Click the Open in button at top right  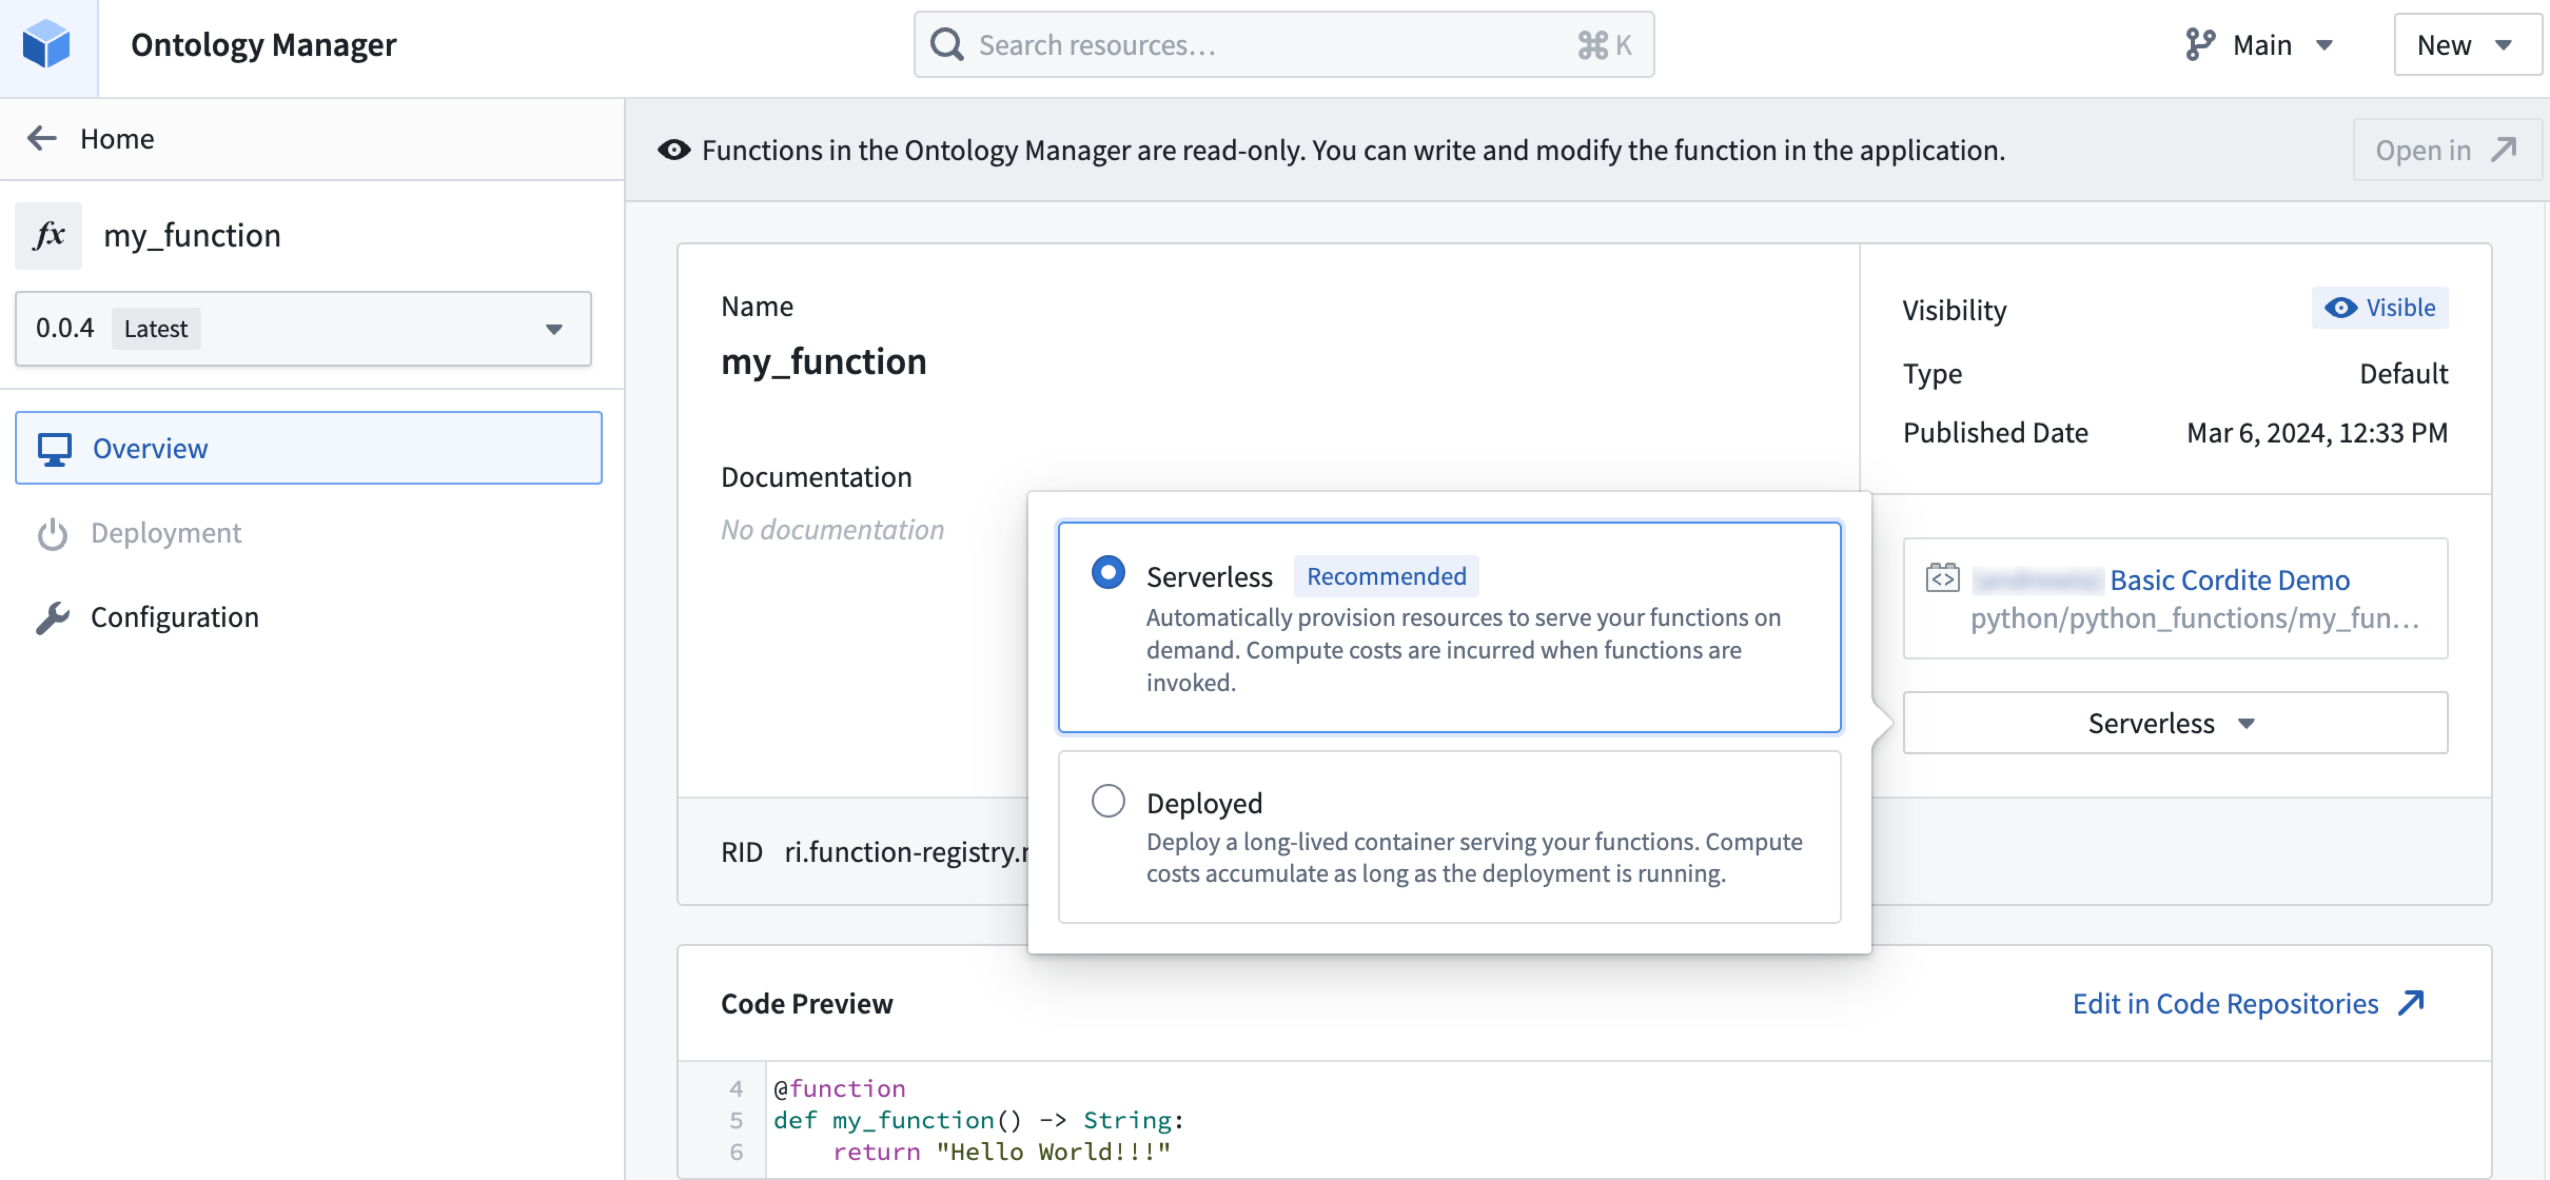(x=2447, y=149)
